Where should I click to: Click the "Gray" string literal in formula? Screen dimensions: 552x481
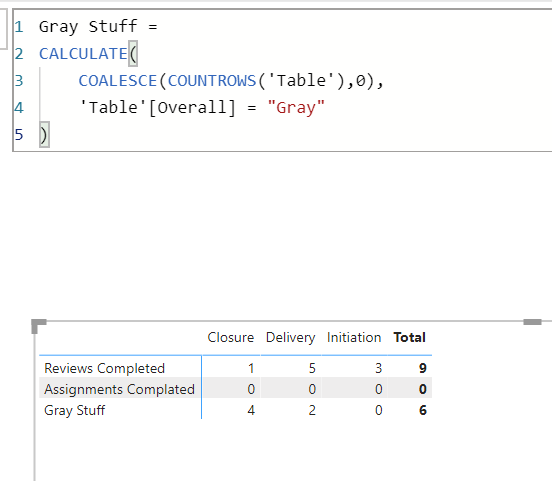296,107
